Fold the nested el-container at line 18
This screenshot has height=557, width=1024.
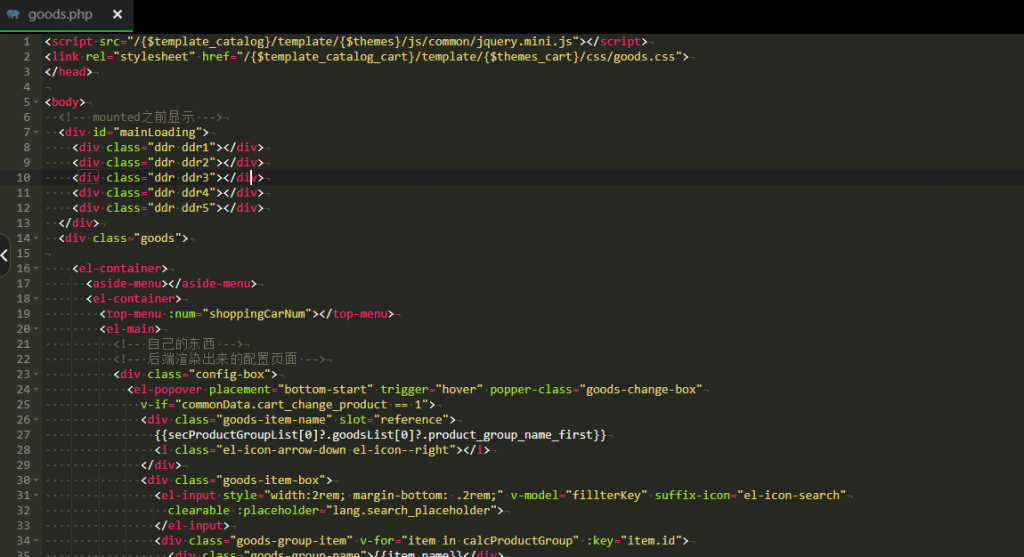coord(37,298)
